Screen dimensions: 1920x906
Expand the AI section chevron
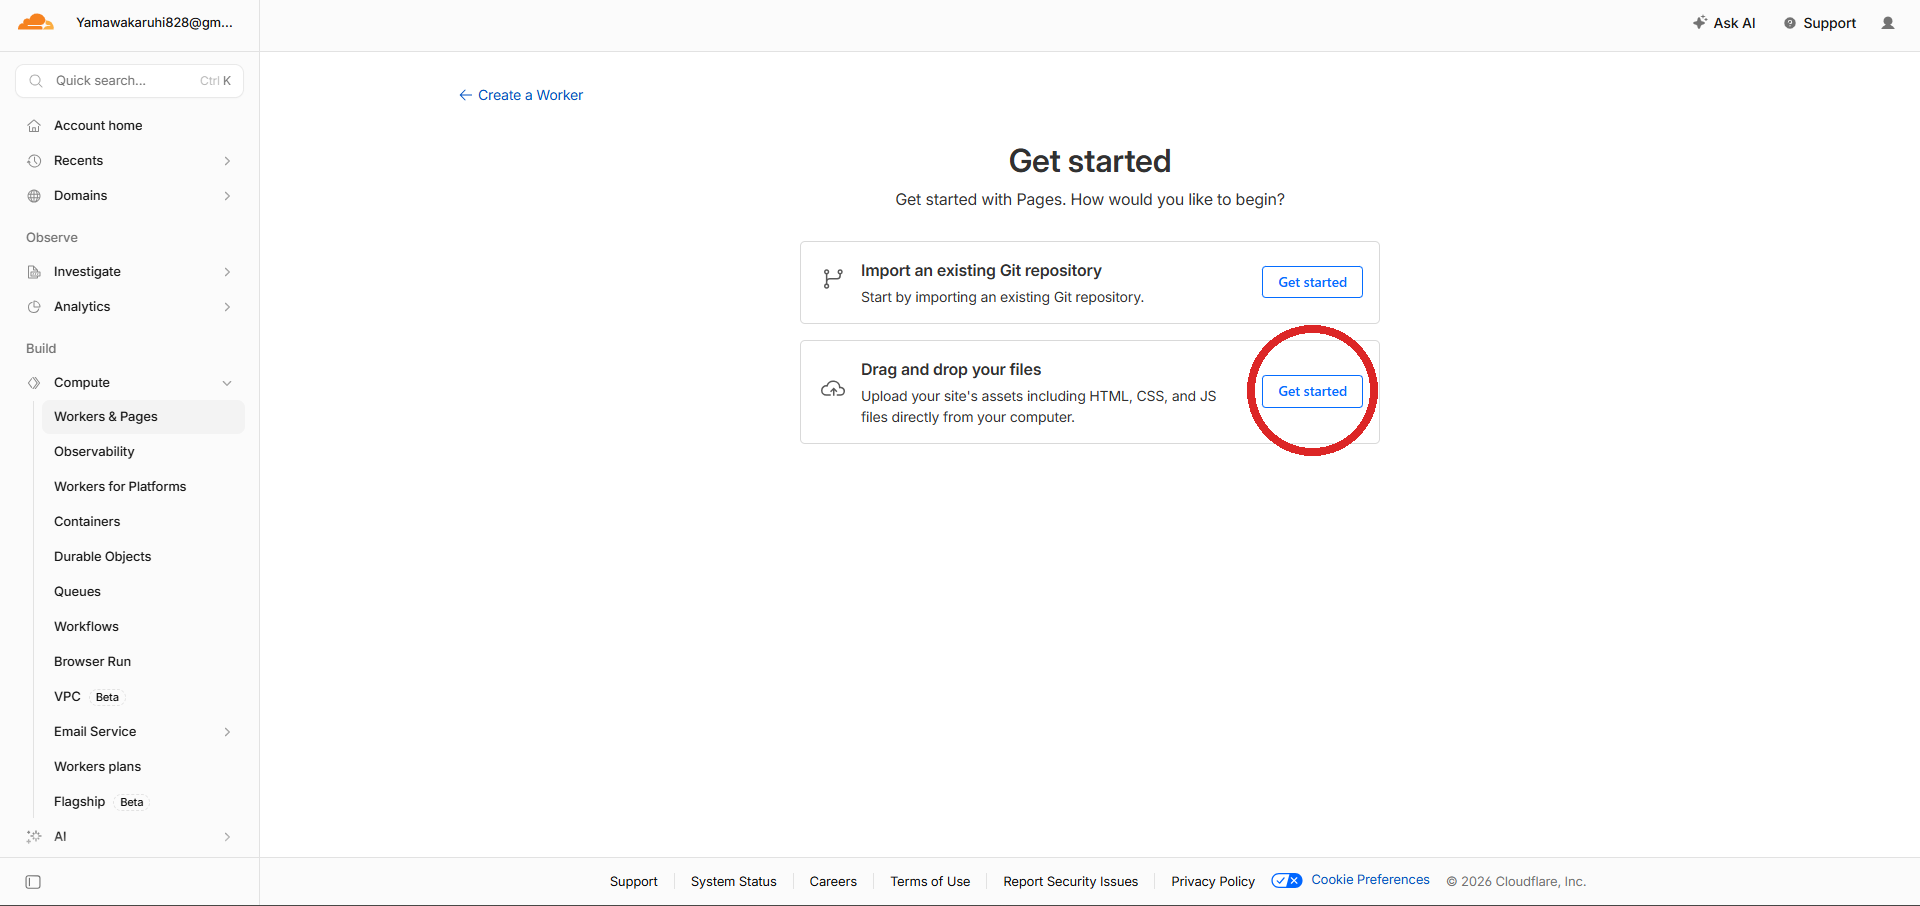tap(227, 837)
